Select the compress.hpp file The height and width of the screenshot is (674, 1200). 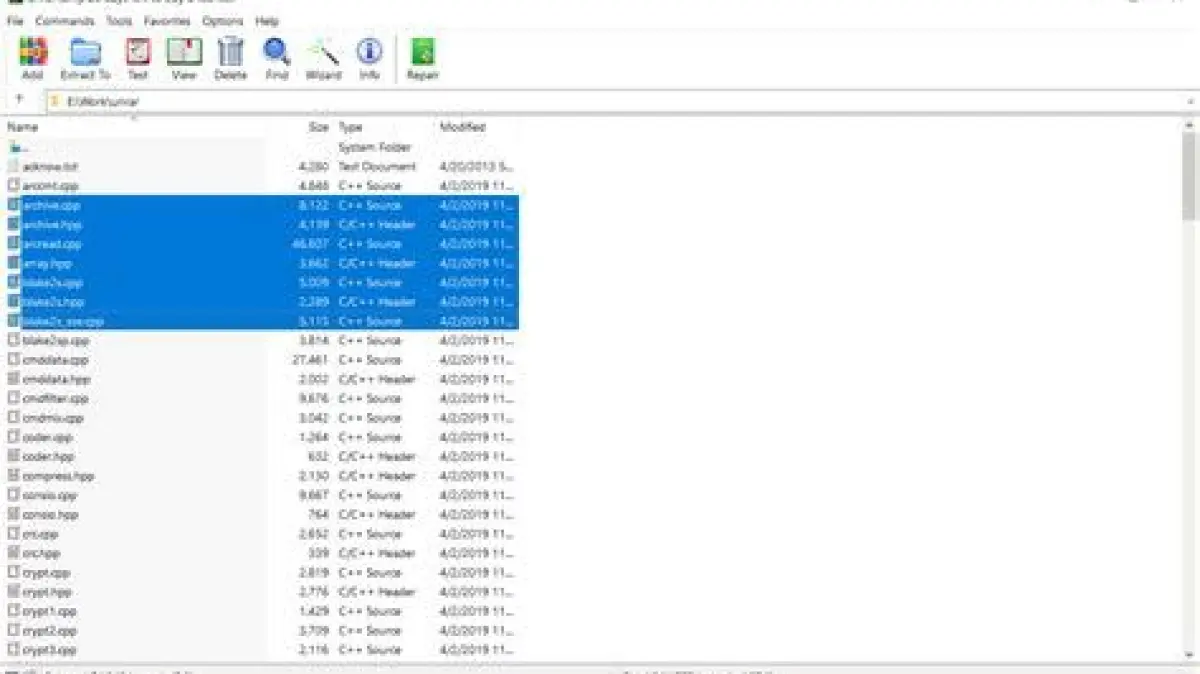(x=58, y=476)
